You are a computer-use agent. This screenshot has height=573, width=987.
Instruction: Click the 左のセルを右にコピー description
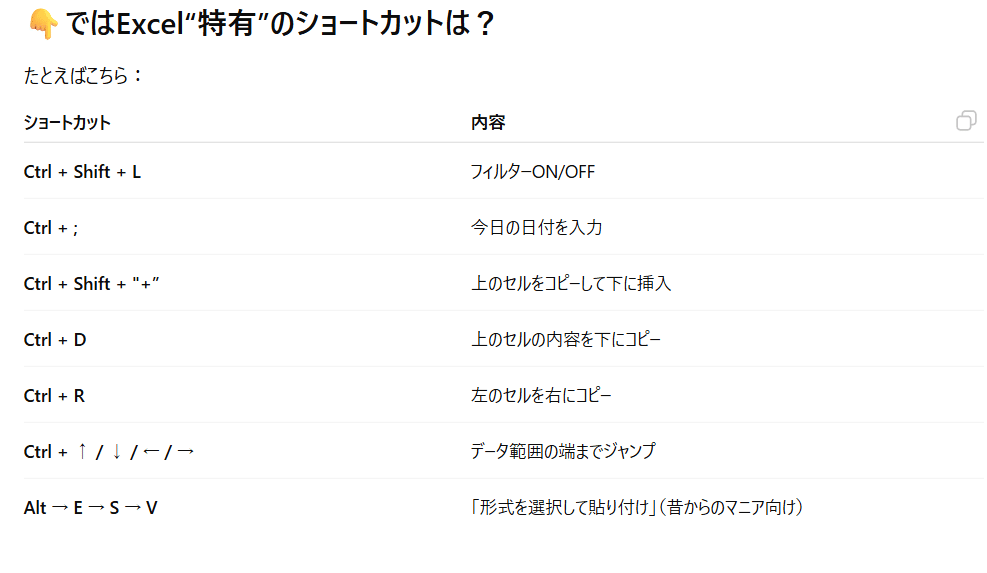click(541, 396)
